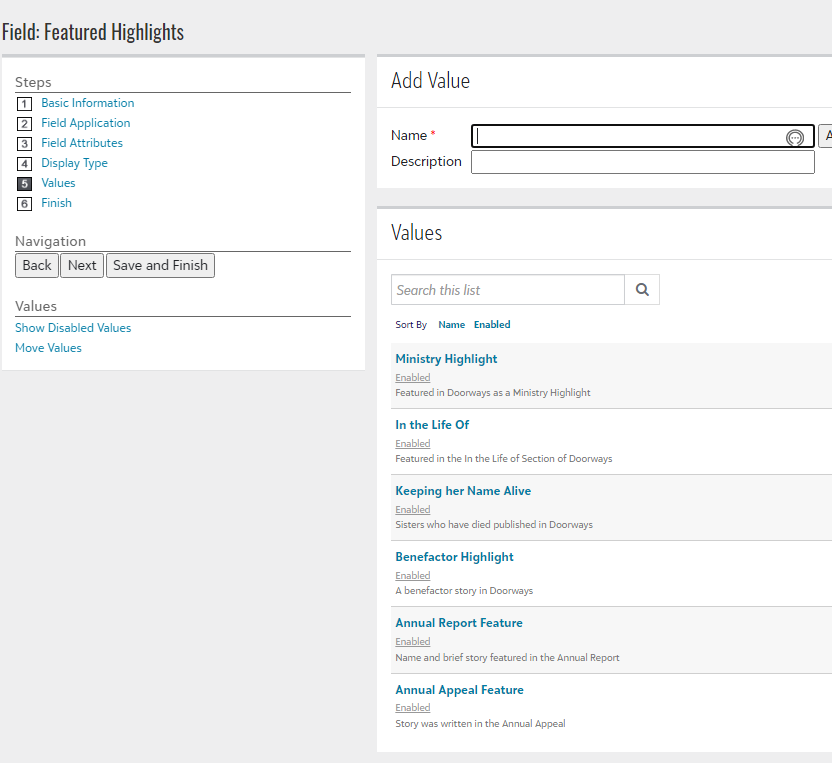Open the Move Values link
Image resolution: width=832 pixels, height=763 pixels.
point(48,348)
